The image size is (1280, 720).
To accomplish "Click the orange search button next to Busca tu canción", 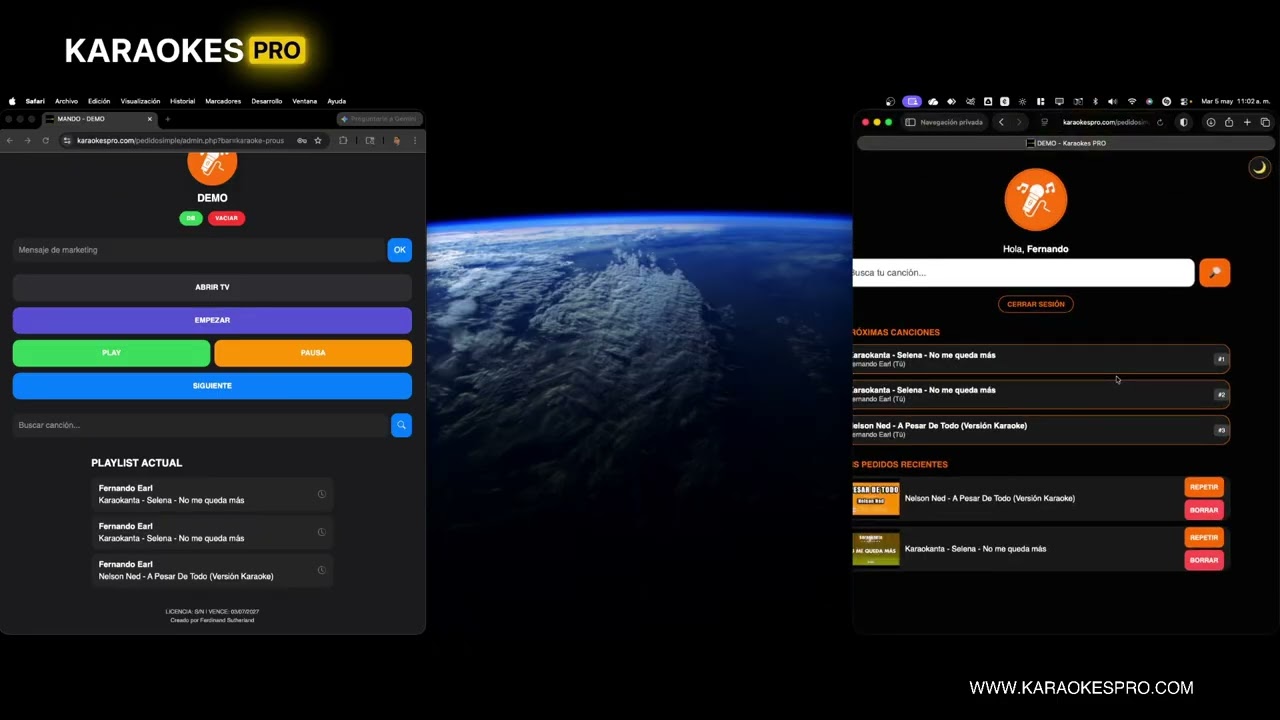I will point(1215,272).
